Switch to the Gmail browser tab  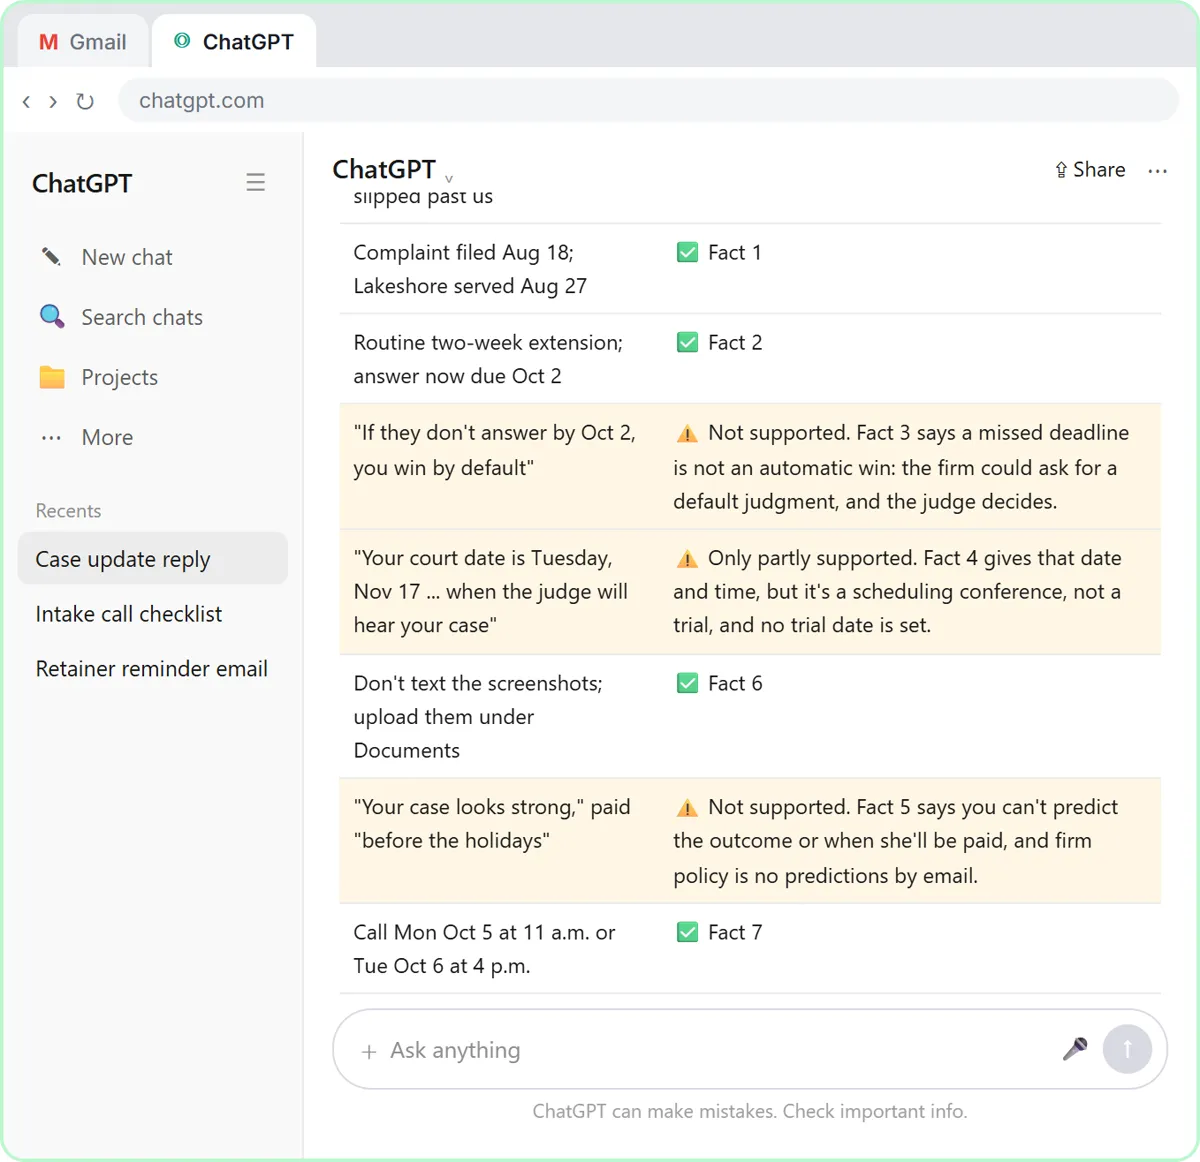[x=83, y=42]
